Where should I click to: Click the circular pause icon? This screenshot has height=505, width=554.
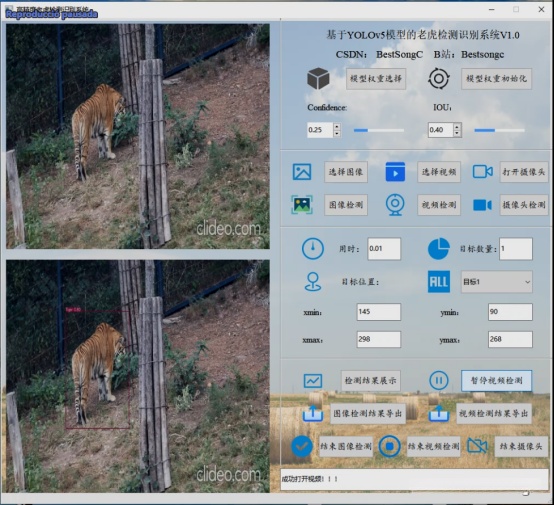click(x=438, y=381)
